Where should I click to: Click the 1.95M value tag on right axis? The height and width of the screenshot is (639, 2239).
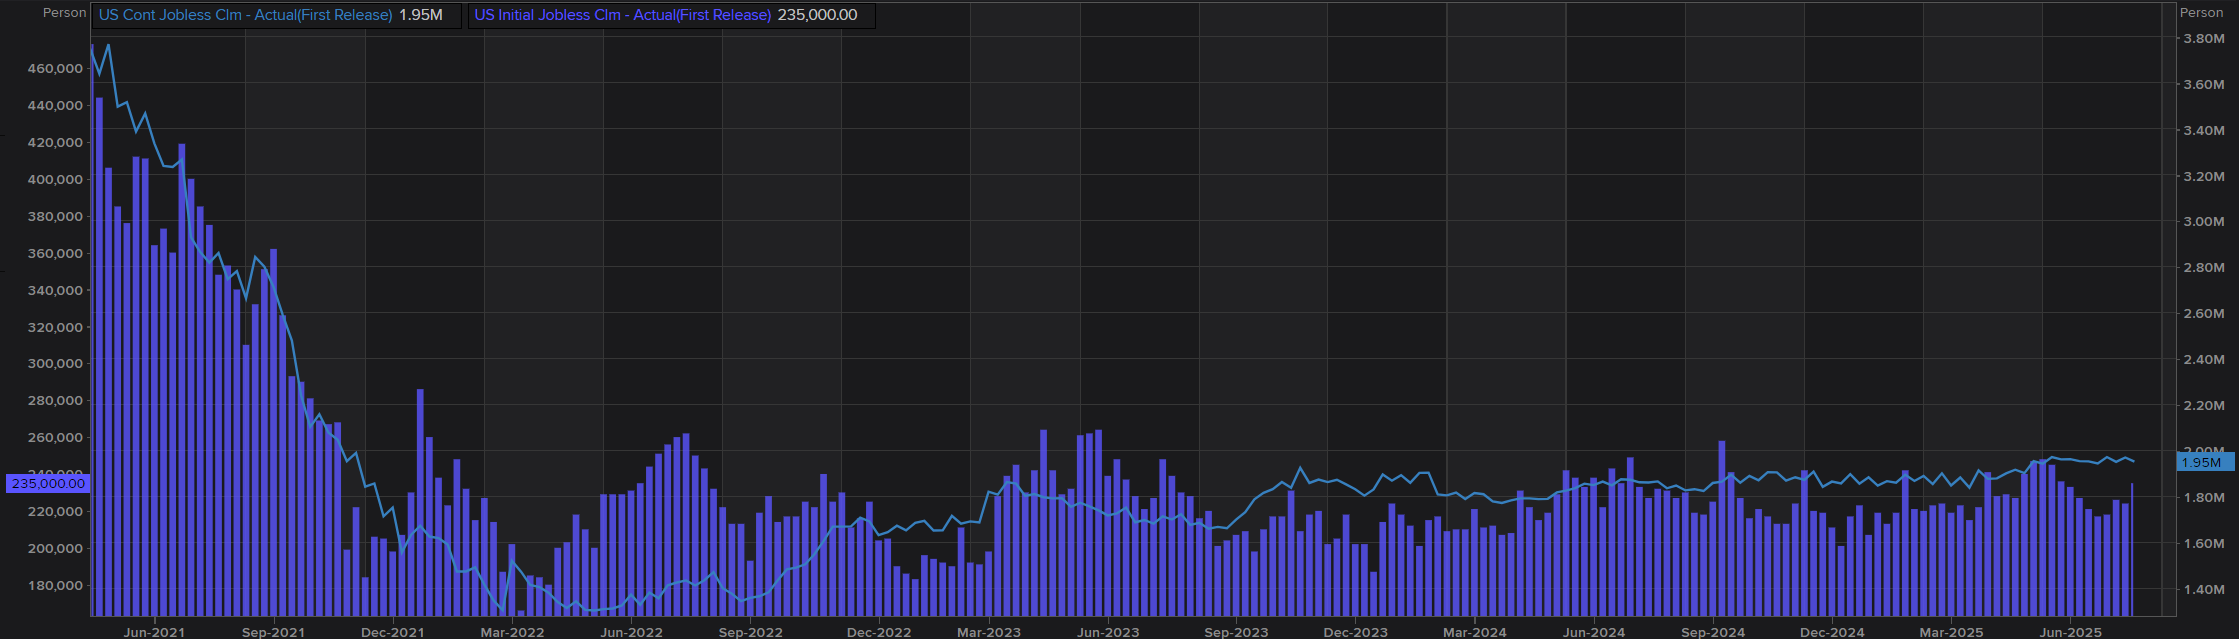point(2200,462)
